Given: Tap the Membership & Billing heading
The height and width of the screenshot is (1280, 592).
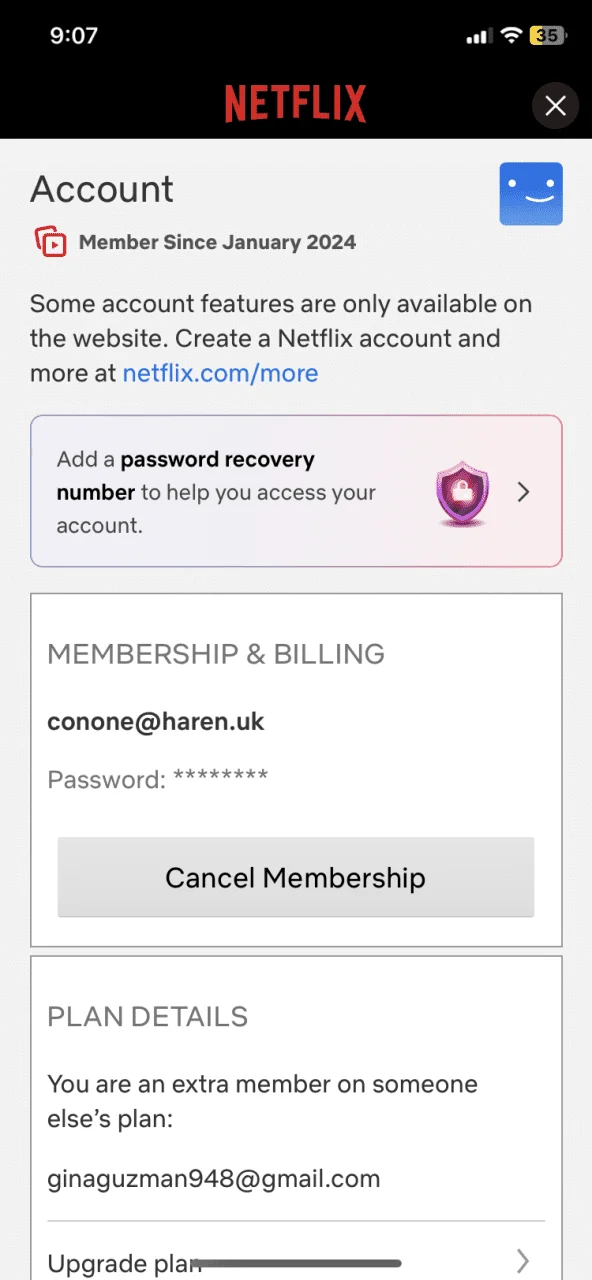Looking at the screenshot, I should click(216, 654).
